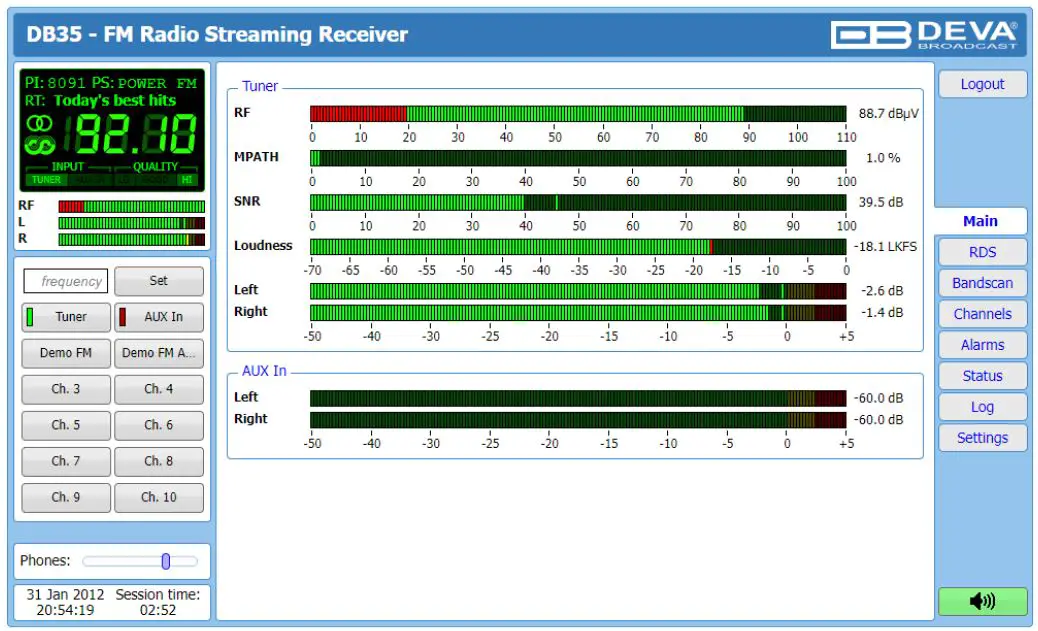Open the Main tab
The width and height of the screenshot is (1038, 631).
point(980,221)
